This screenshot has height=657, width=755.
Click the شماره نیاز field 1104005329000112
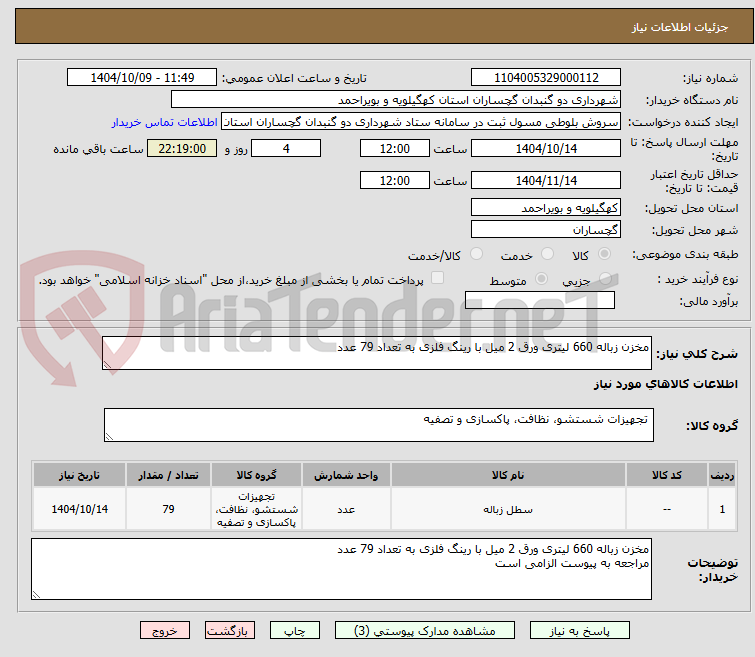click(546, 78)
